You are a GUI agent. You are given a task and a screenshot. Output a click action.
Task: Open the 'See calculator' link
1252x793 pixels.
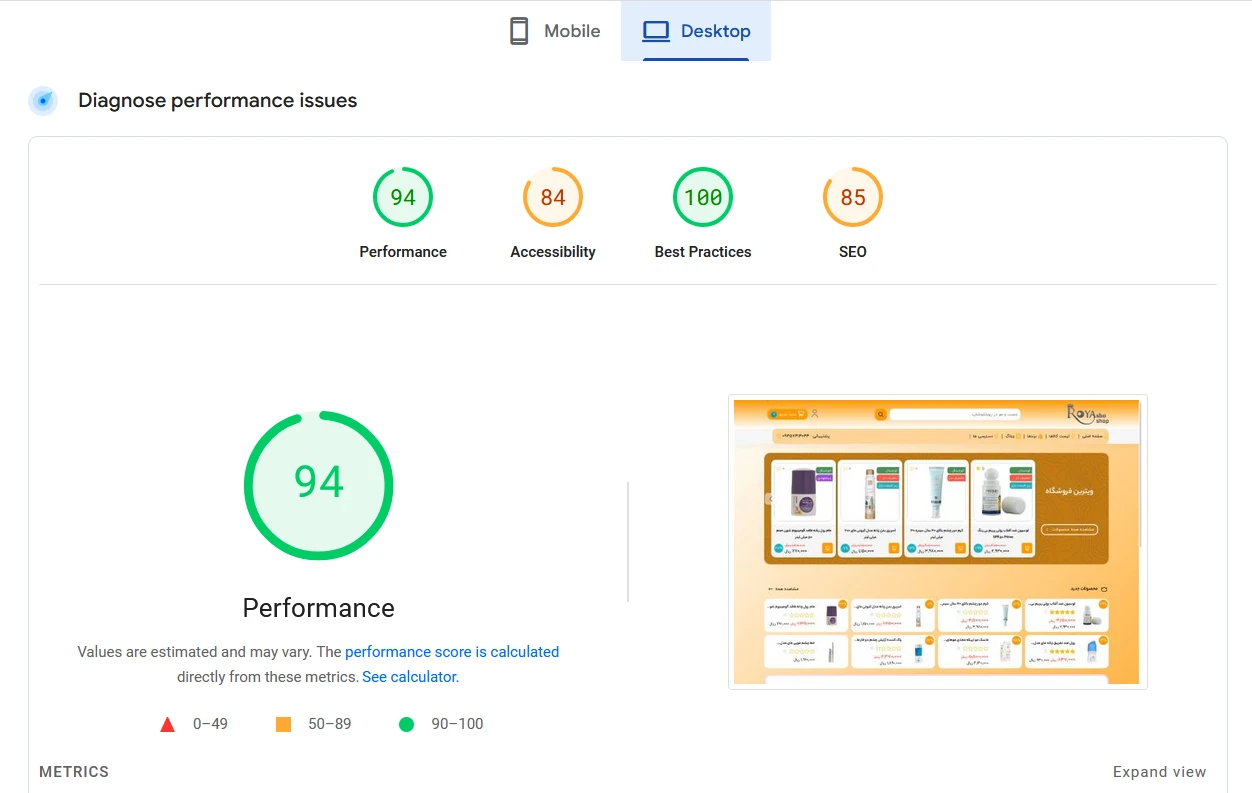click(409, 677)
